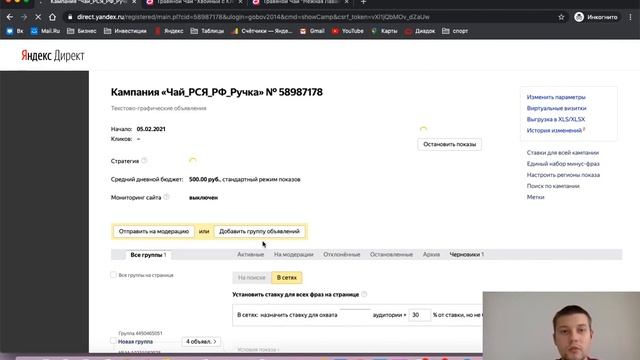
Task: Check the Новая группа checkbox
Action: coord(113,341)
